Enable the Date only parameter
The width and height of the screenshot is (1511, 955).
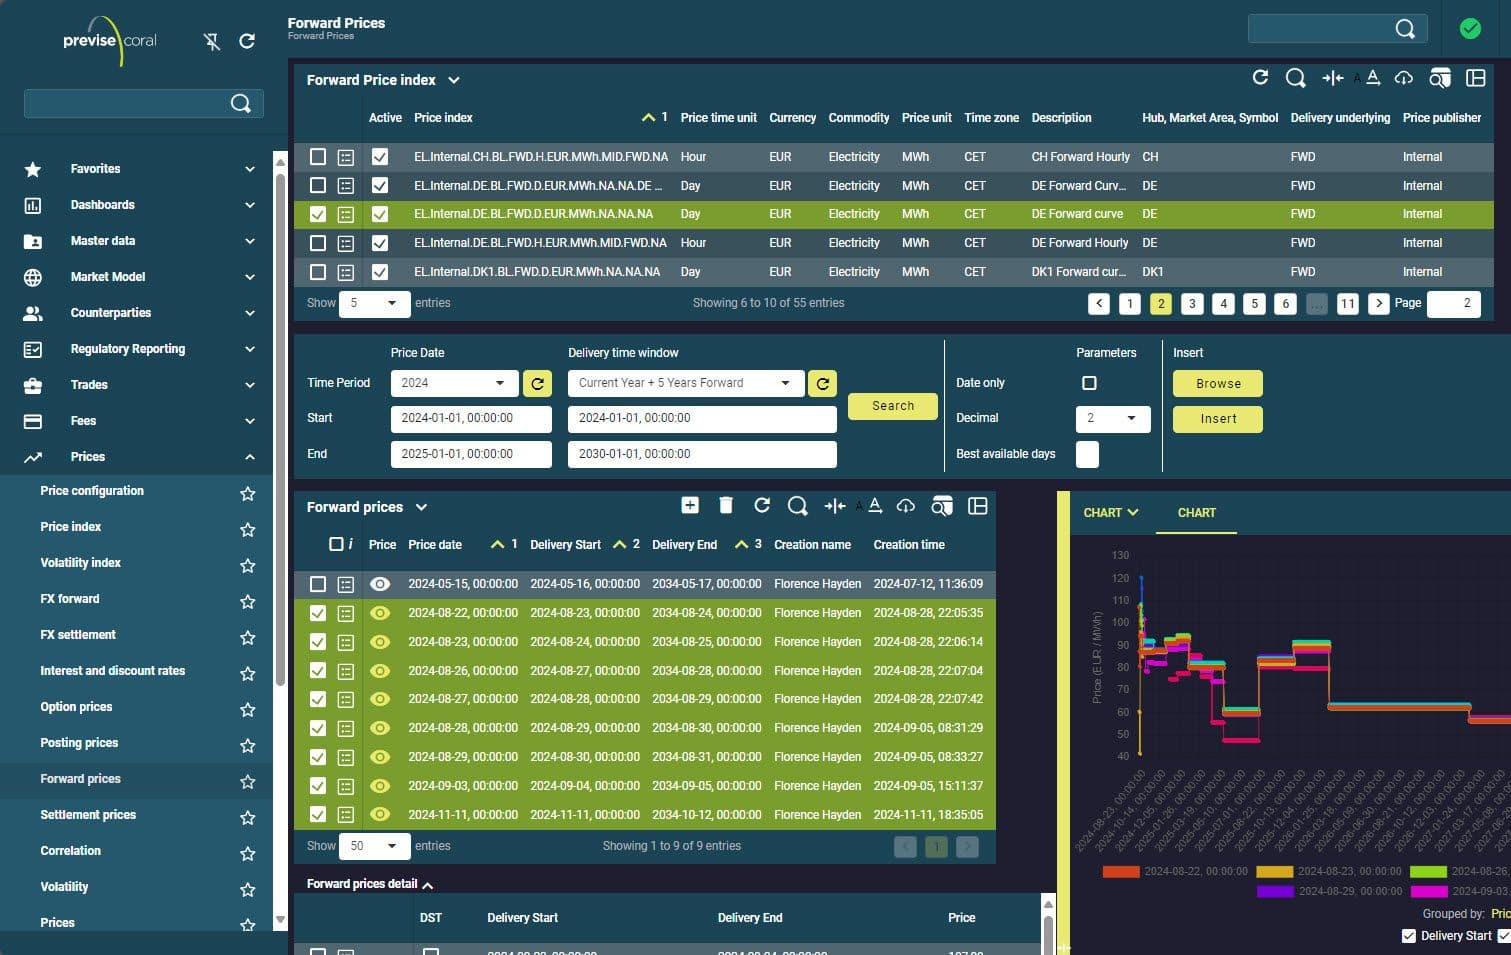[x=1089, y=382]
